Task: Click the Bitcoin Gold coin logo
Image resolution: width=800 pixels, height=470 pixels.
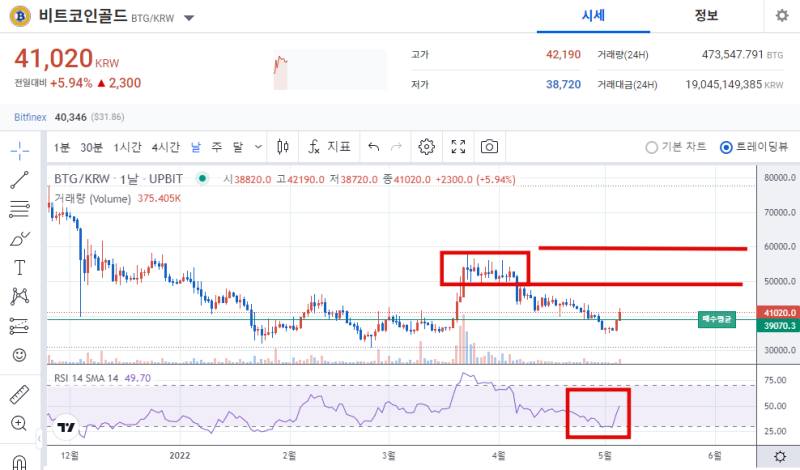Action: tap(20, 17)
